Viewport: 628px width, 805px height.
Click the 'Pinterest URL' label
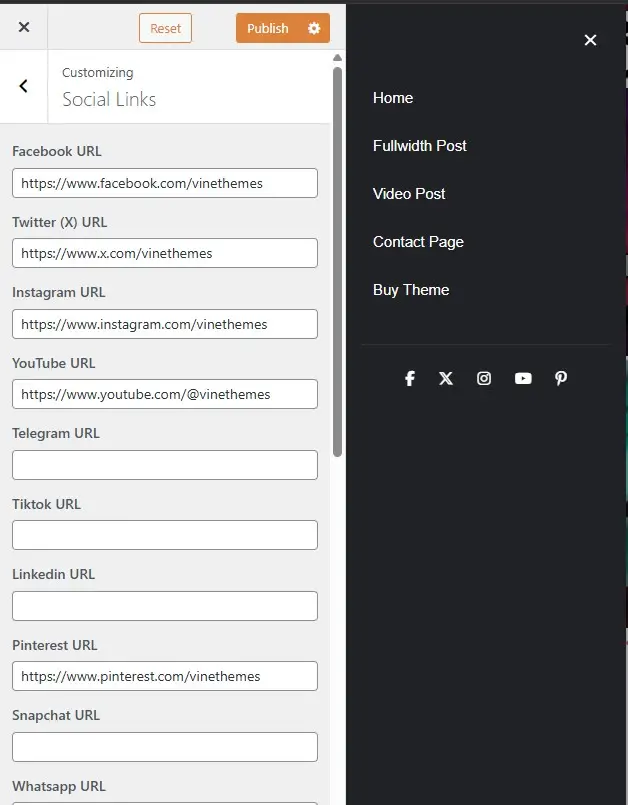coord(54,645)
